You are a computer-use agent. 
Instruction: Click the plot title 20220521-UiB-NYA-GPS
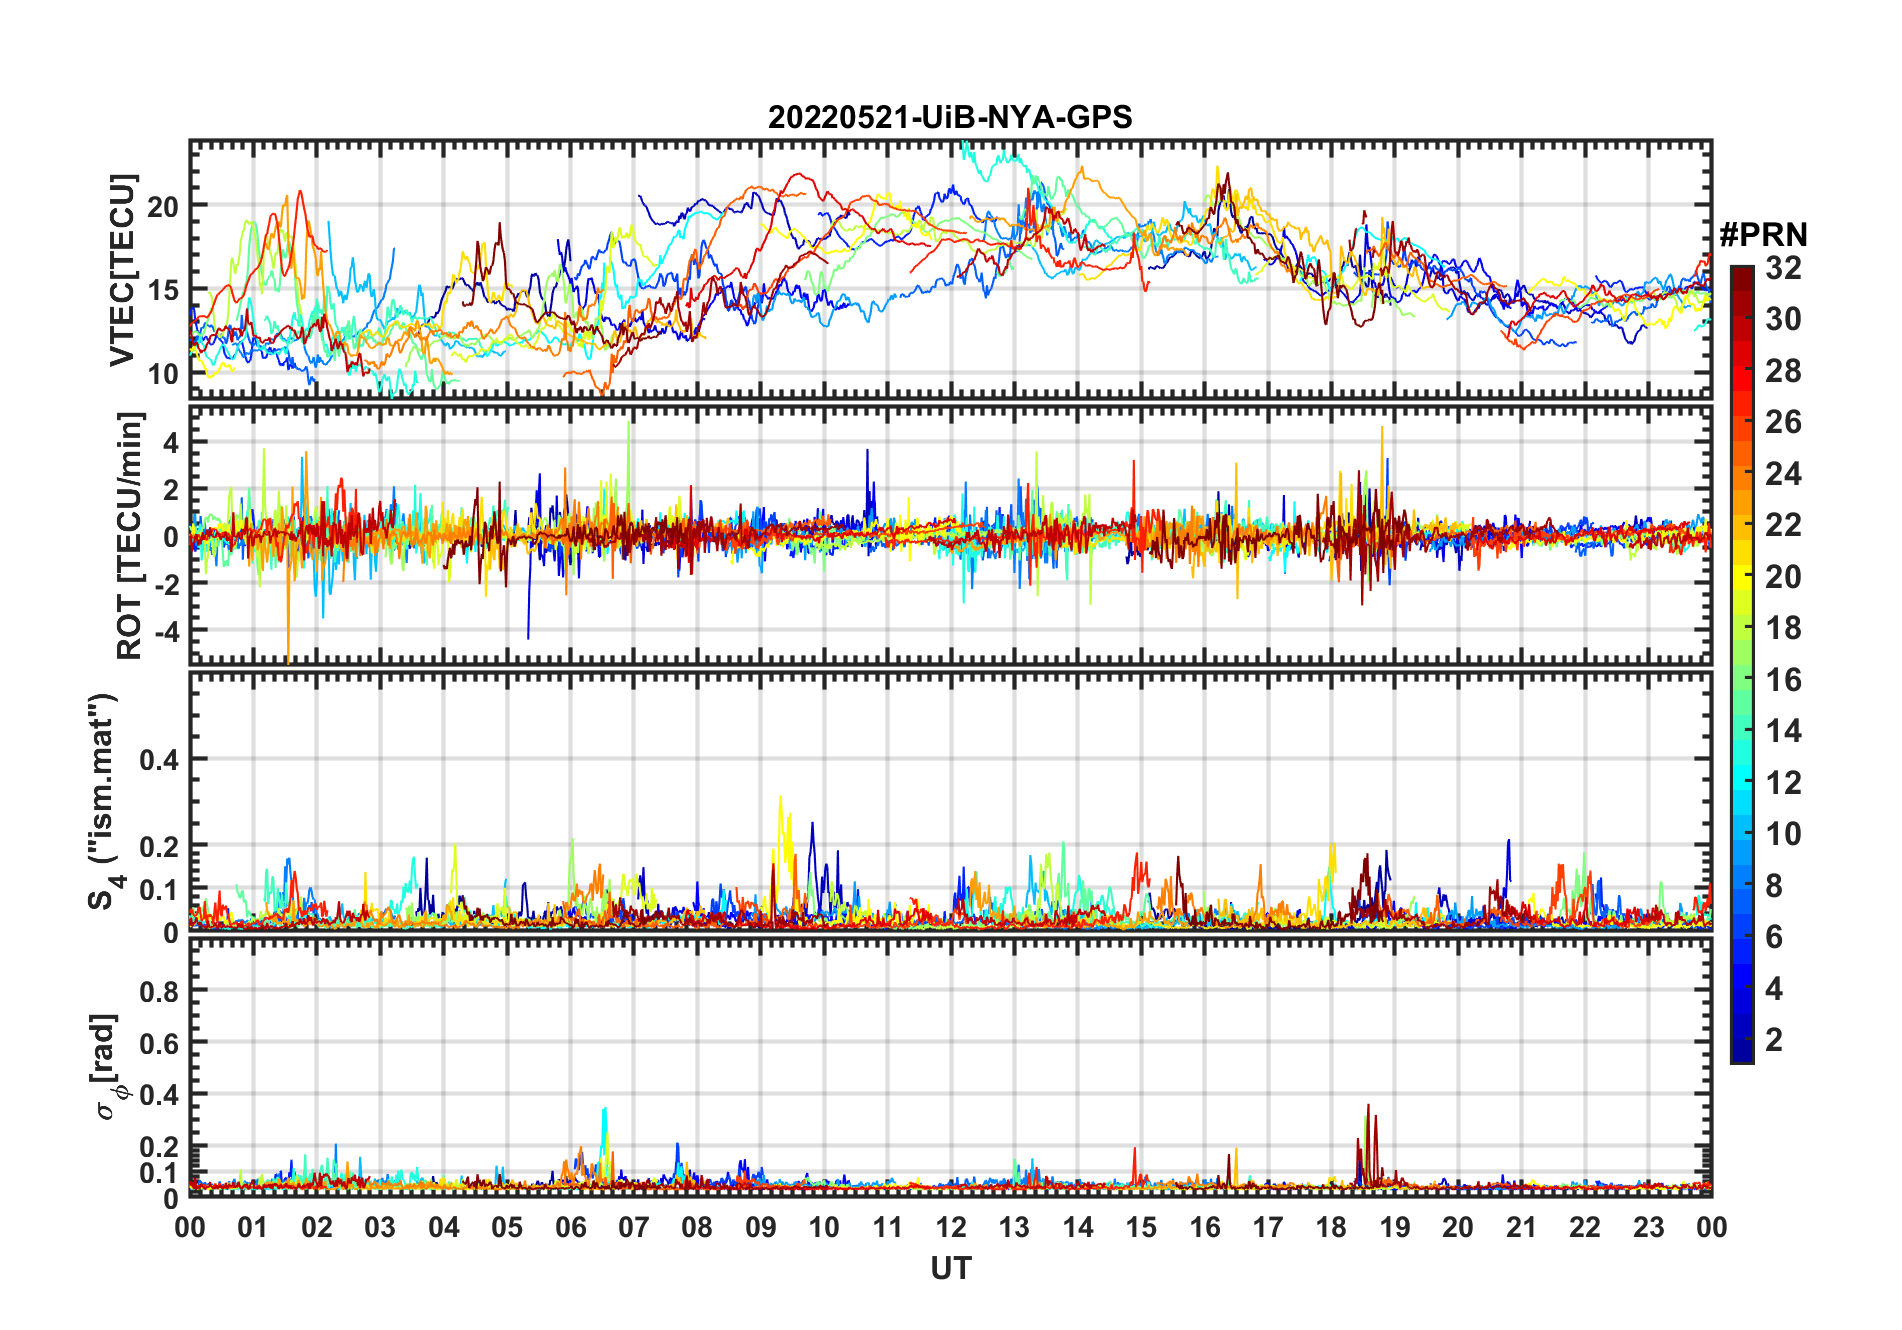[950, 117]
